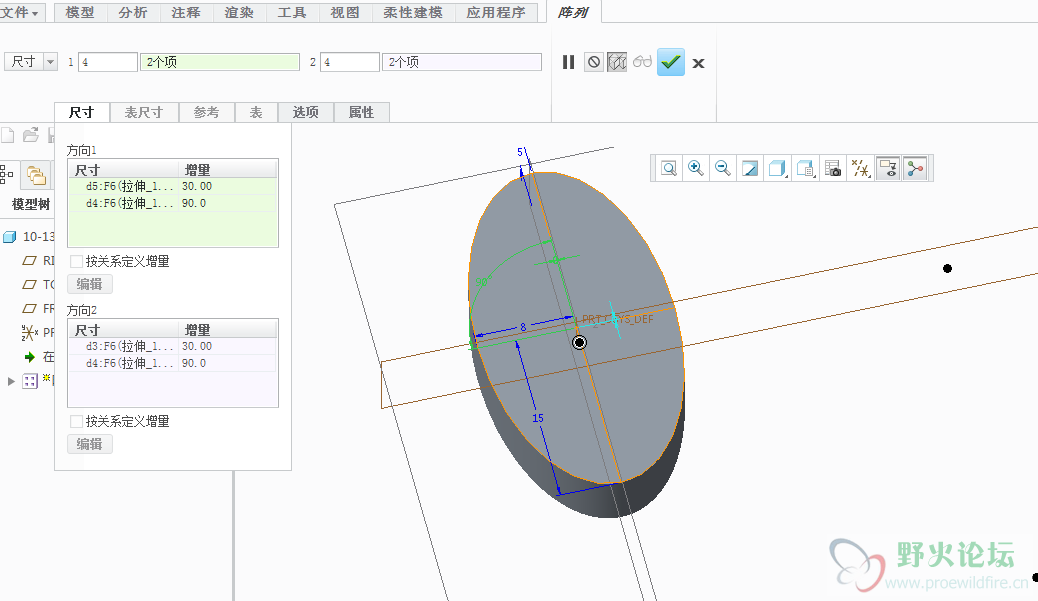This screenshot has height=601, width=1038.
Task: Click the no-preview circle-slash icon
Action: pyautogui.click(x=594, y=62)
